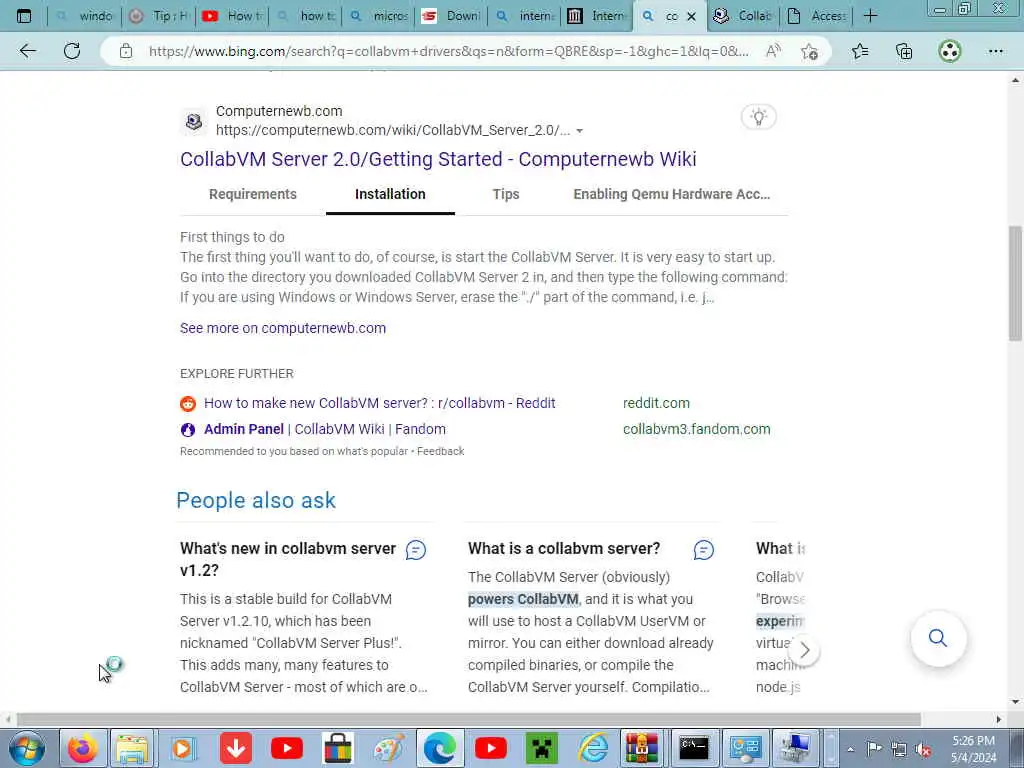Click the scroll down arrow
The image size is (1024, 768).
coord(1015,703)
